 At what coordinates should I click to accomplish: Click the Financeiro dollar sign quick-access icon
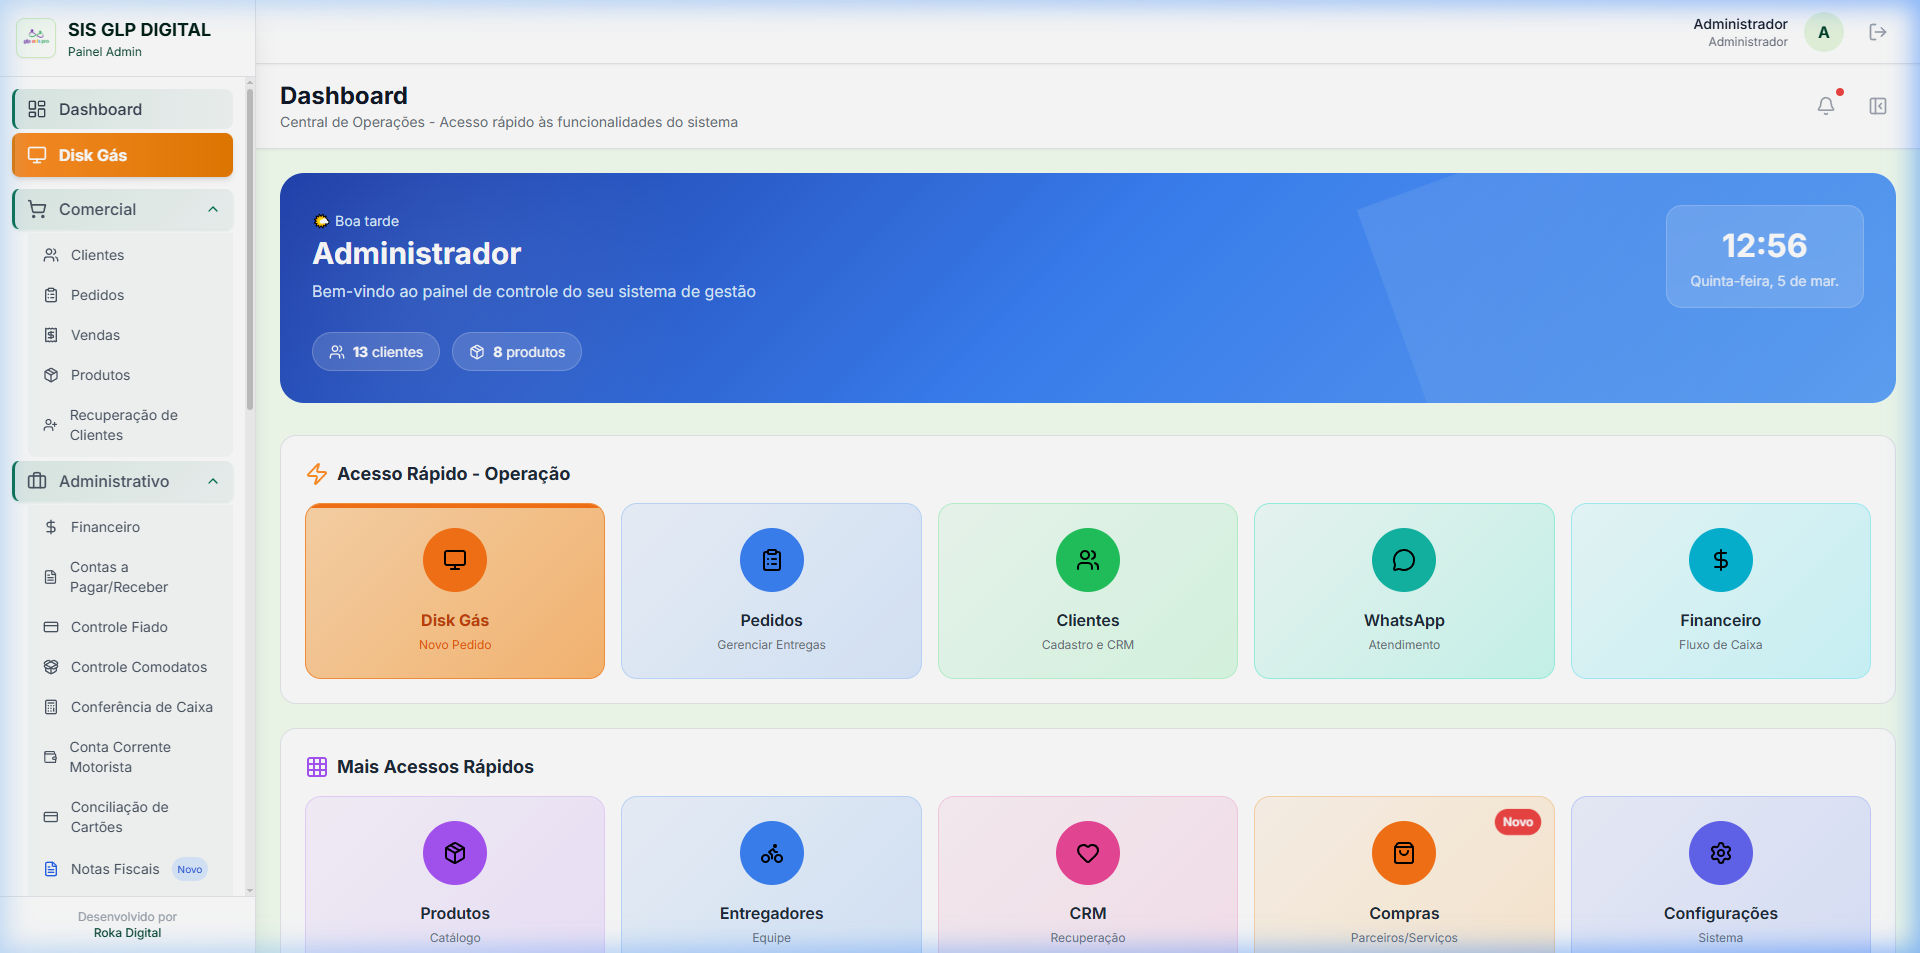pos(1720,560)
